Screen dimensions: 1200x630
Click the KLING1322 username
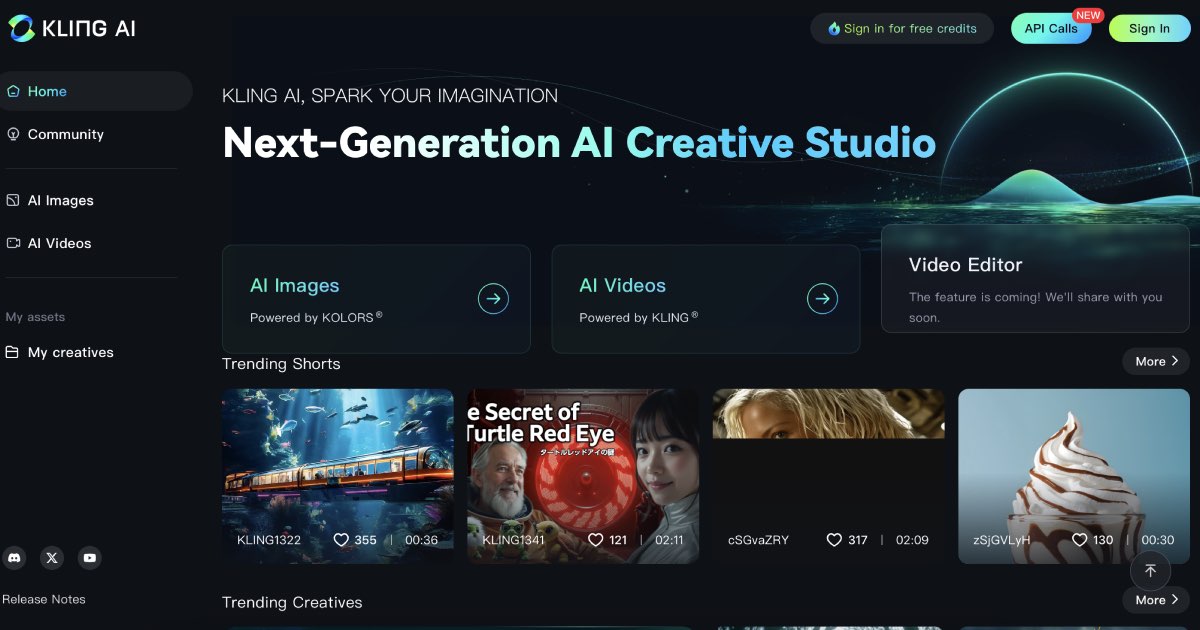click(269, 540)
